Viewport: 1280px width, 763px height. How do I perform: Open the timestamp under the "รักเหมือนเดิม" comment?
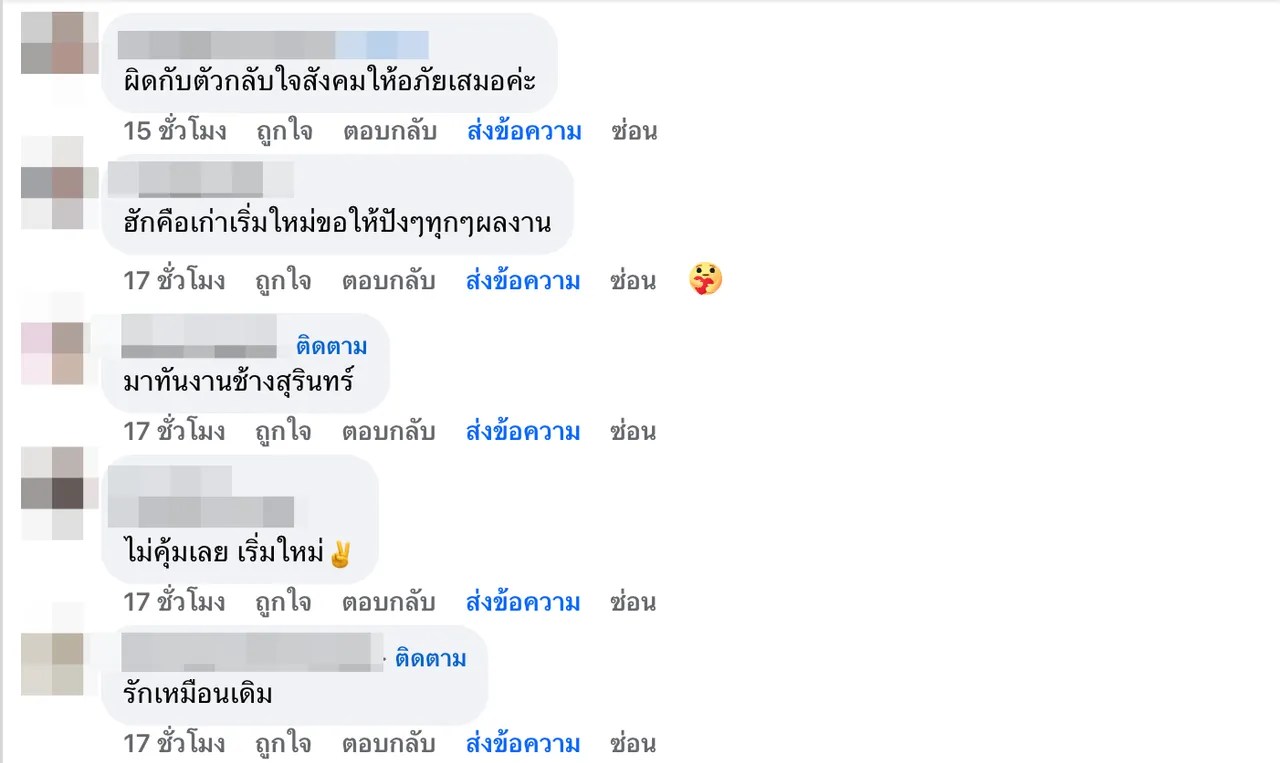click(x=175, y=744)
